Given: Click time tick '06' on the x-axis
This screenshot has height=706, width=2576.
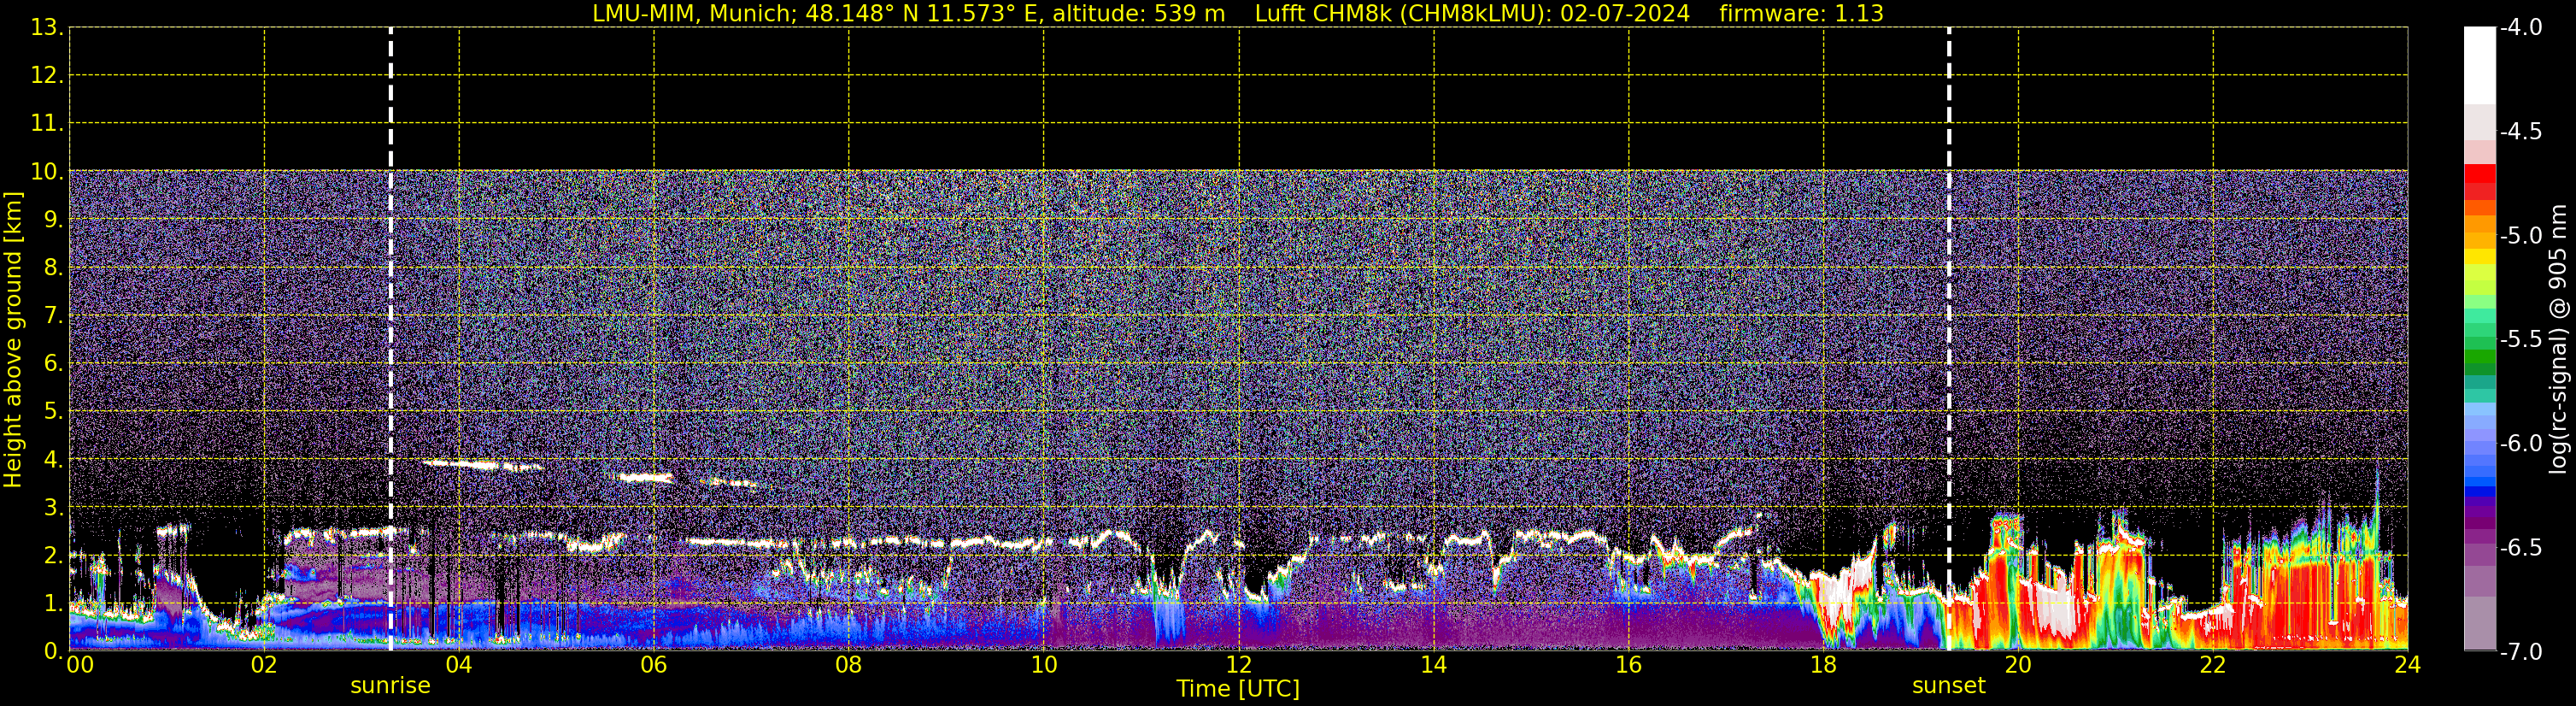Looking at the screenshot, I should coord(654,665).
